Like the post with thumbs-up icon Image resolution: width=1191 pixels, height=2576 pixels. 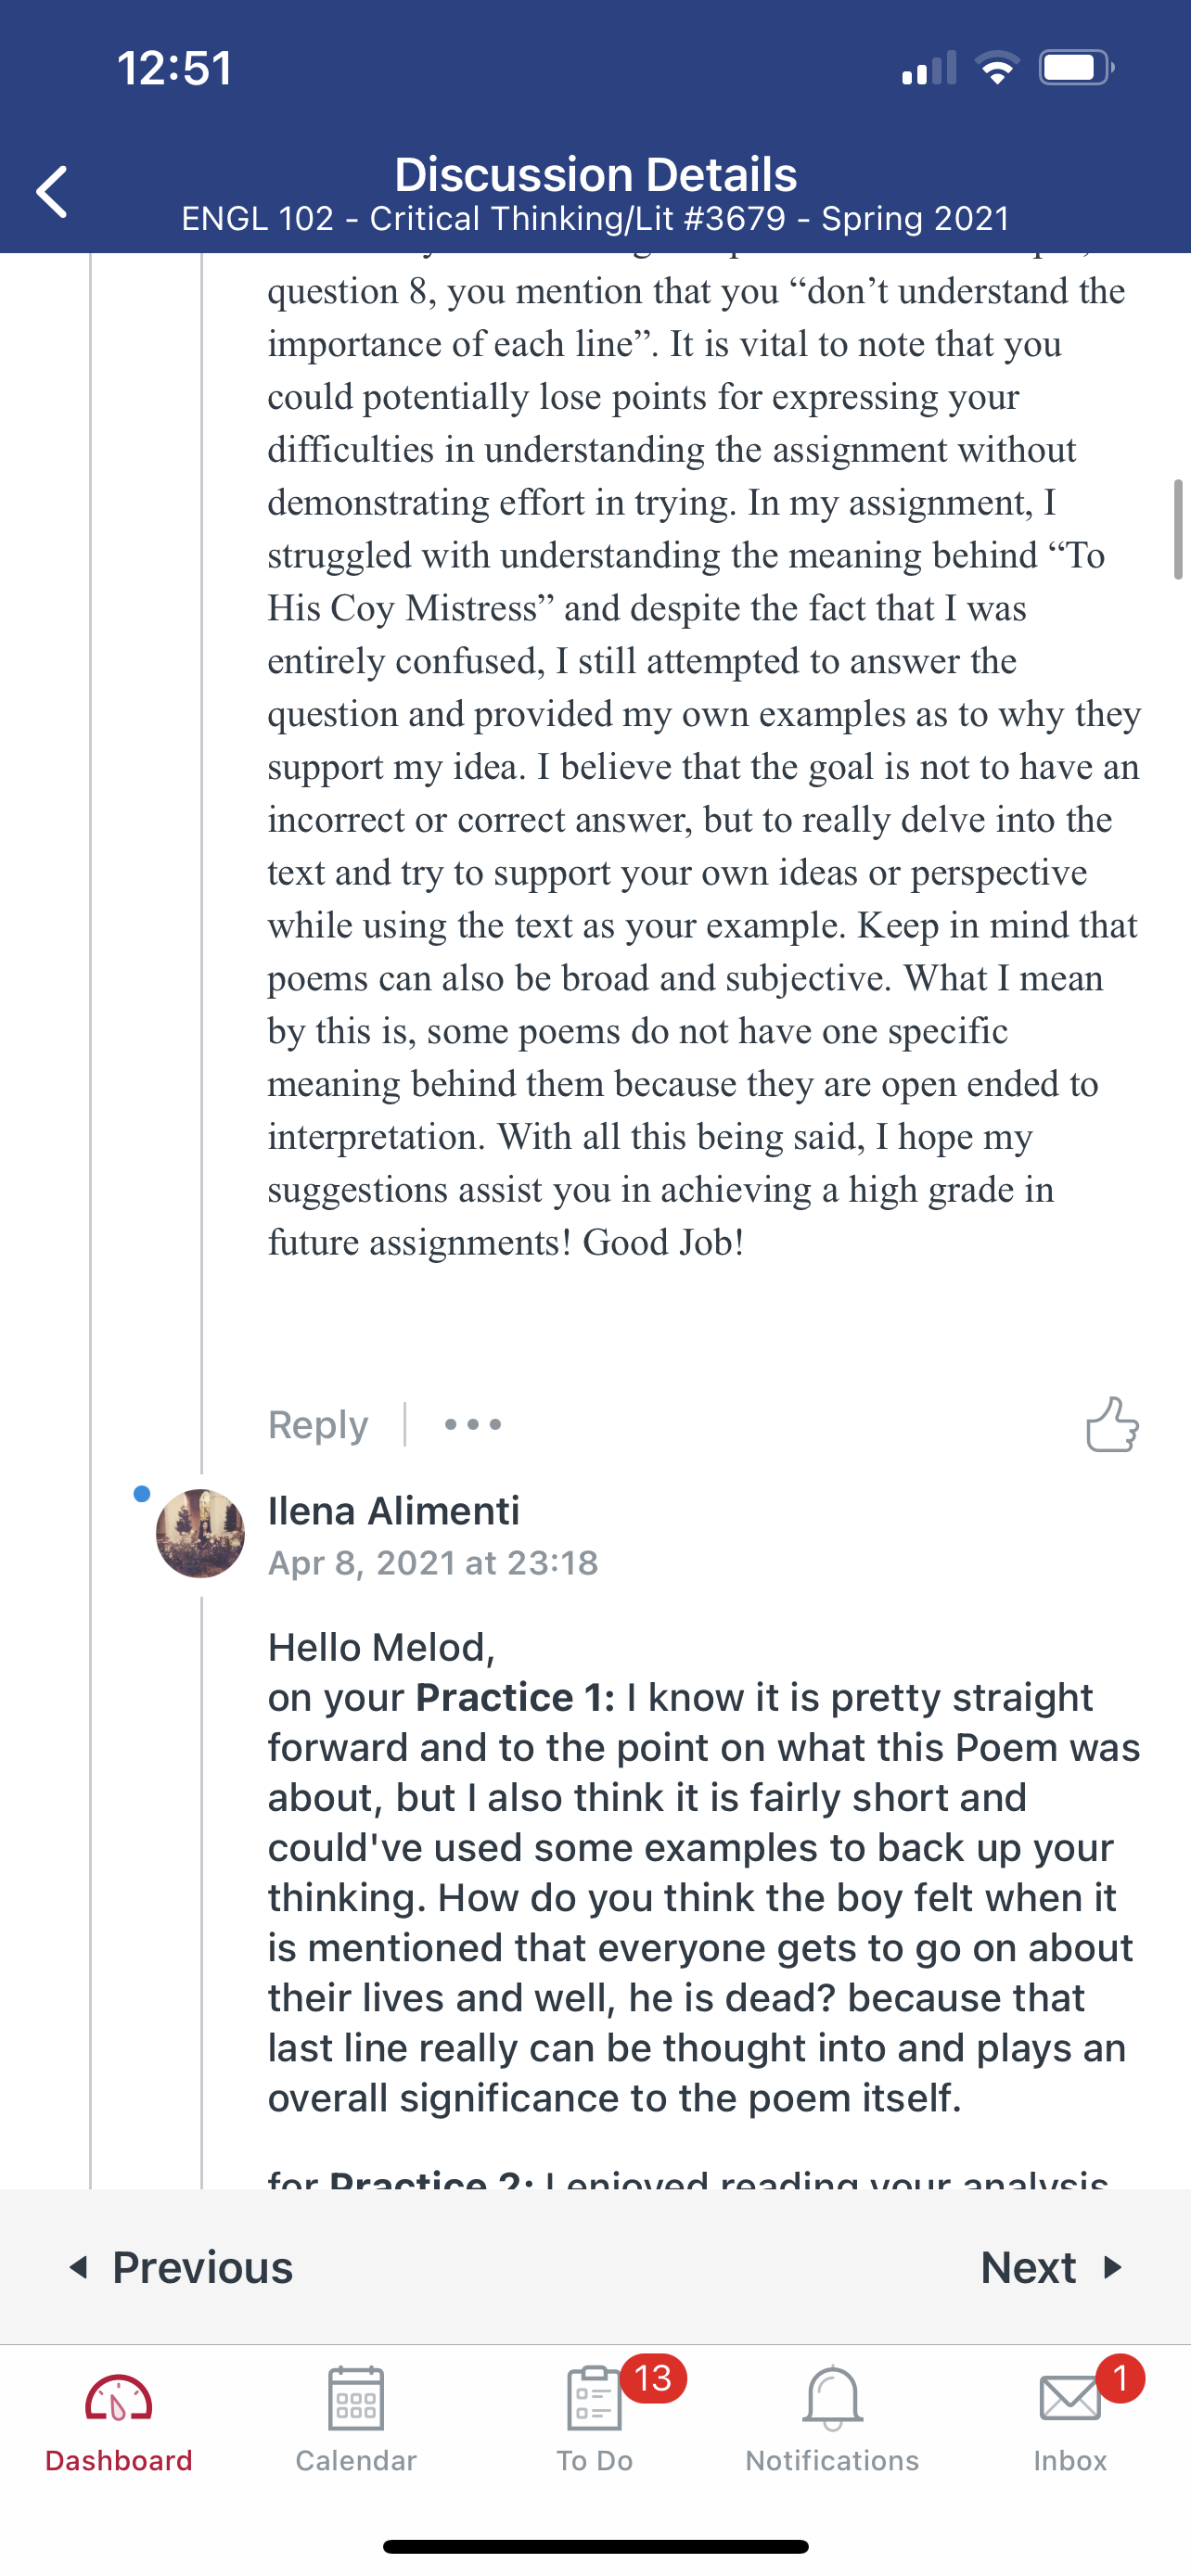click(x=1112, y=1423)
